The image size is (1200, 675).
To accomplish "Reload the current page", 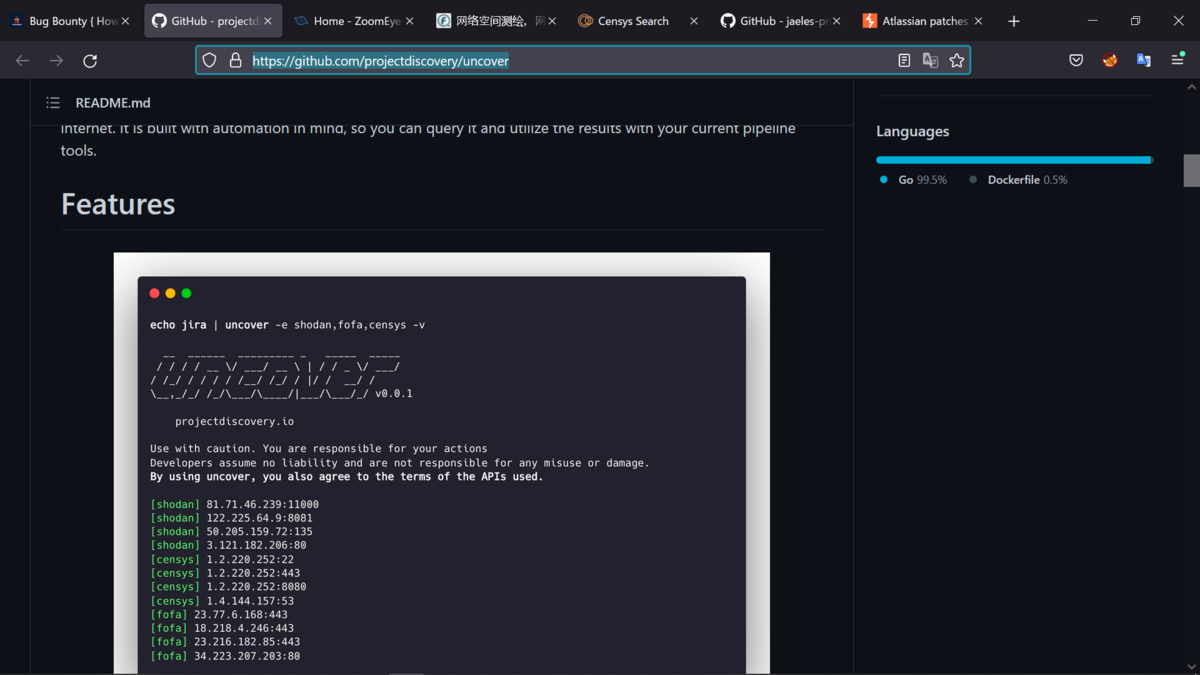I will (90, 61).
